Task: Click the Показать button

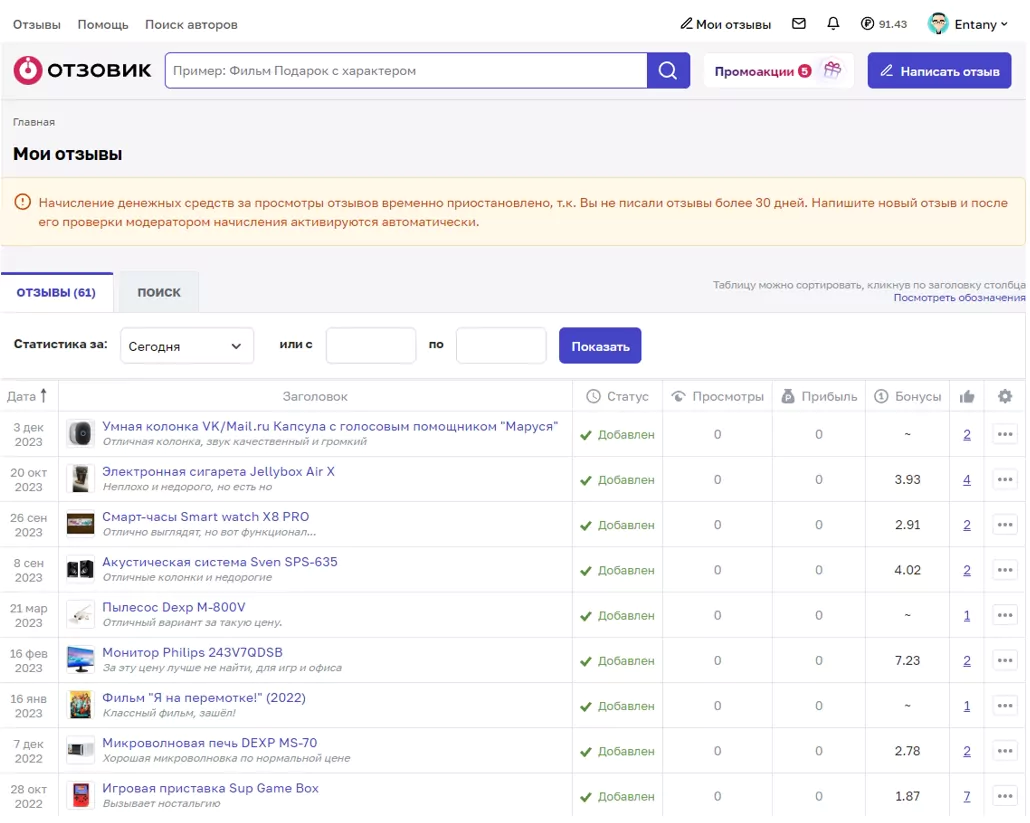Action: [x=600, y=345]
